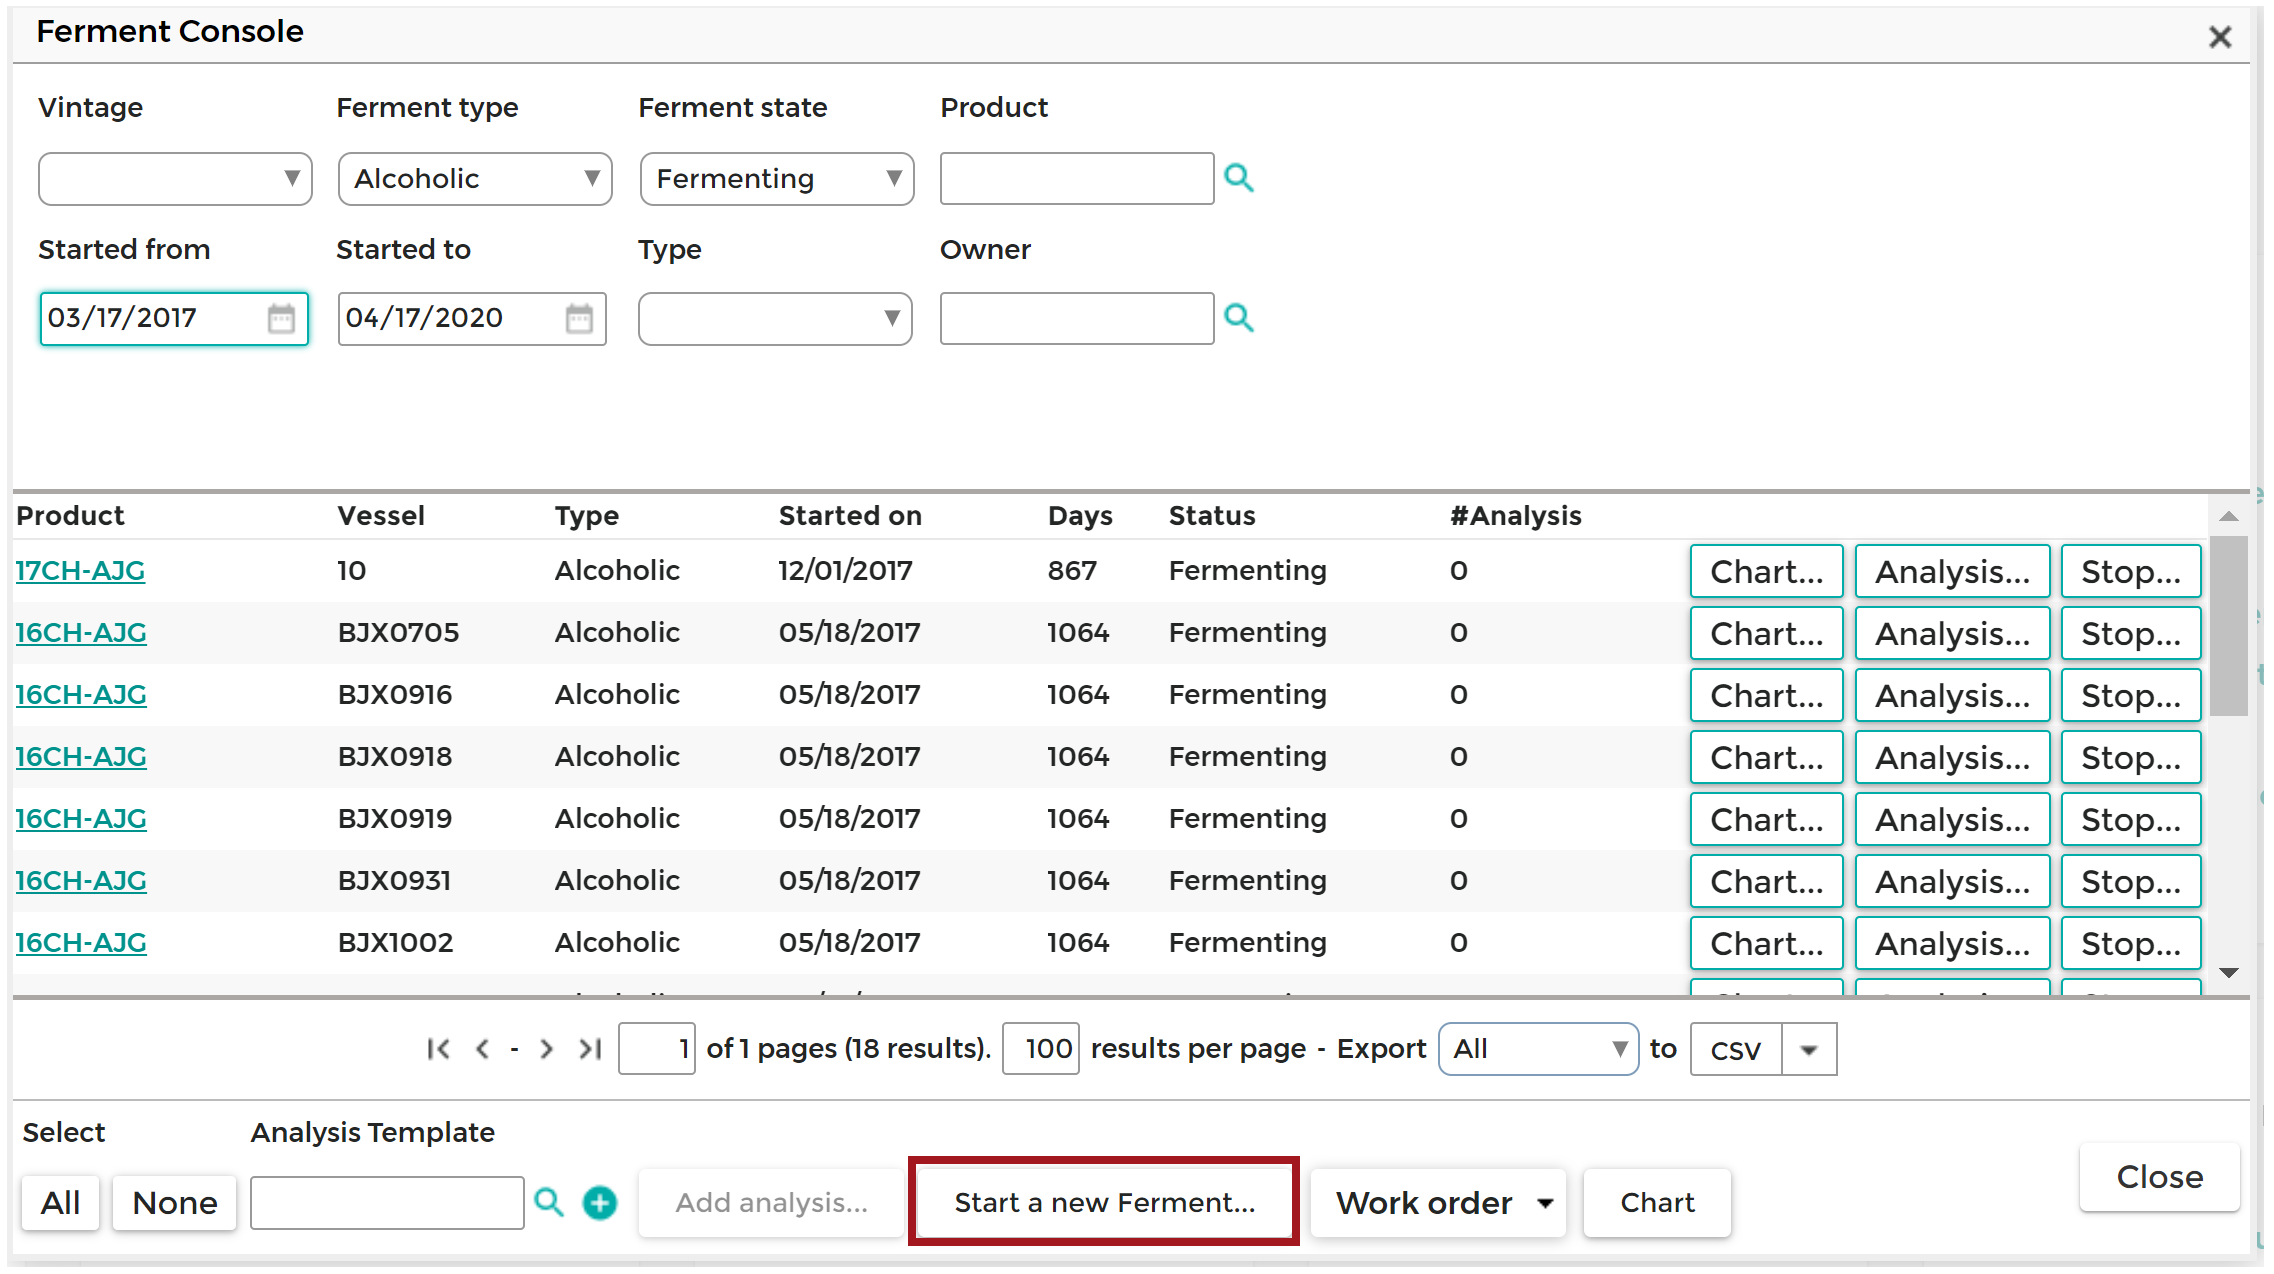Open the Started to calendar picker

[579, 318]
